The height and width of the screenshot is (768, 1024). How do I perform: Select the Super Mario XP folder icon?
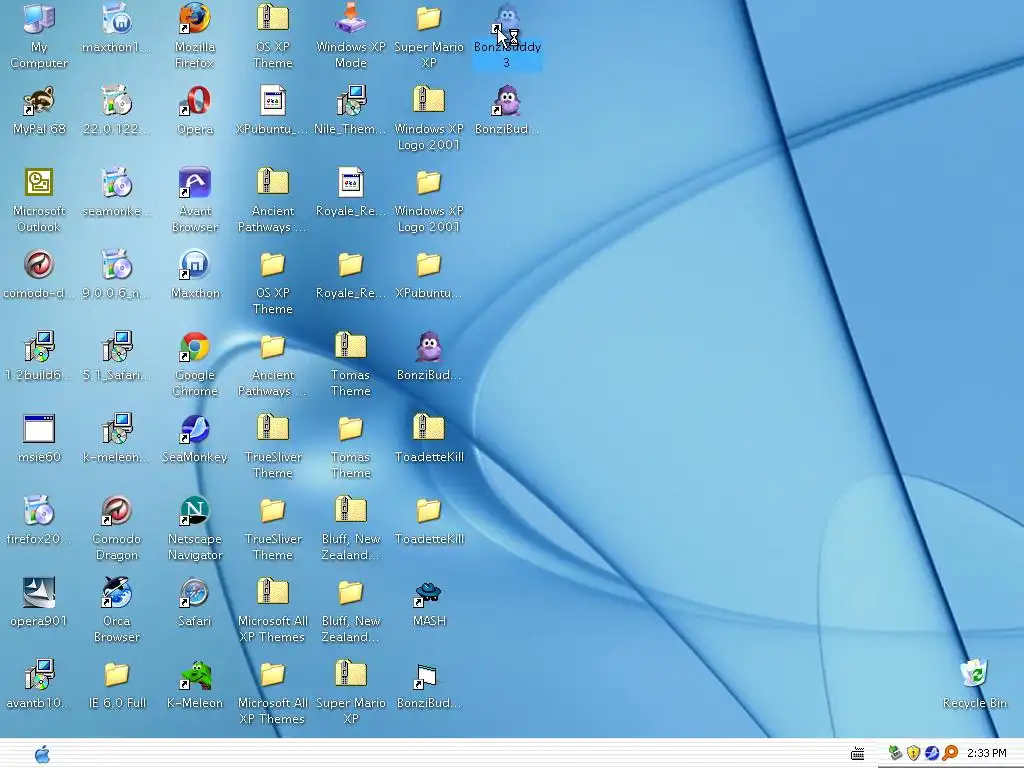point(428,18)
